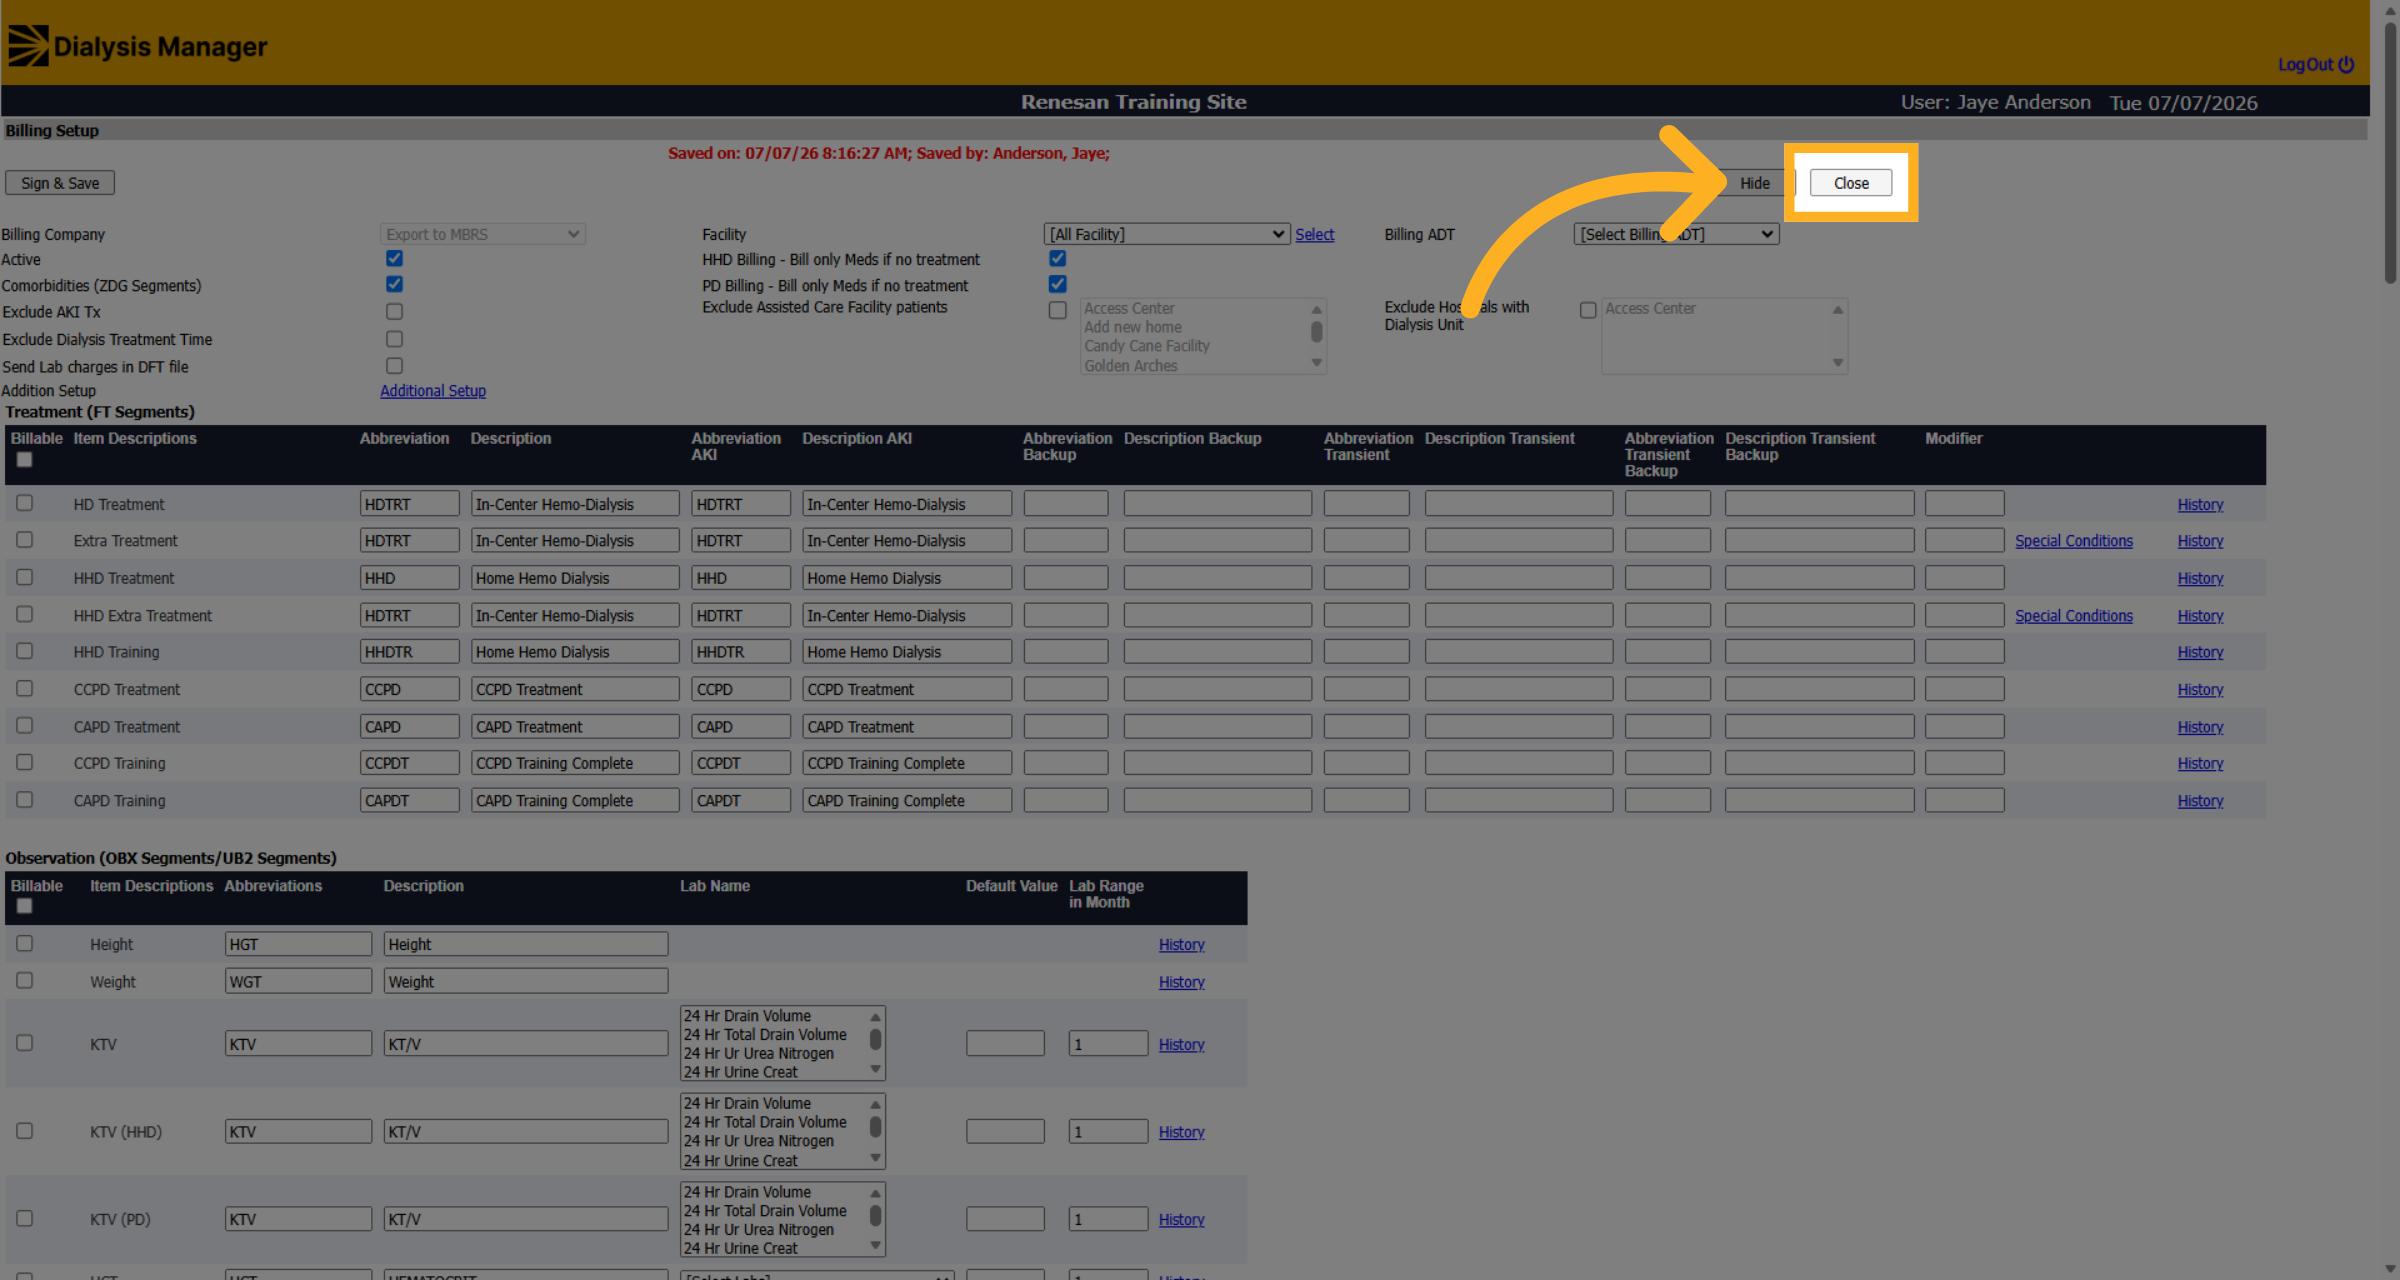
Task: Click the Sign & Save button
Action: [x=60, y=183]
